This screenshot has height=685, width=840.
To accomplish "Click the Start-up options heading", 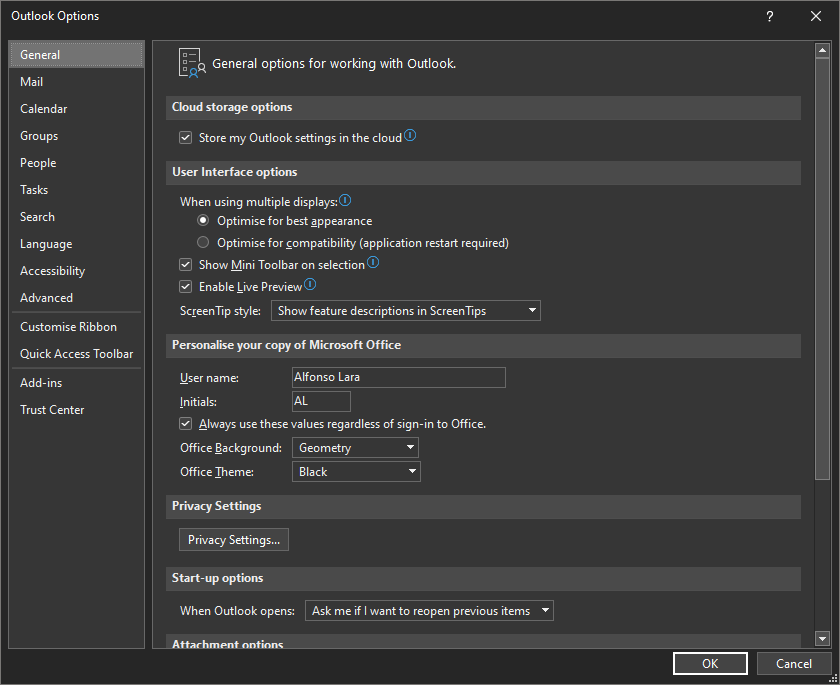I will [x=218, y=578].
